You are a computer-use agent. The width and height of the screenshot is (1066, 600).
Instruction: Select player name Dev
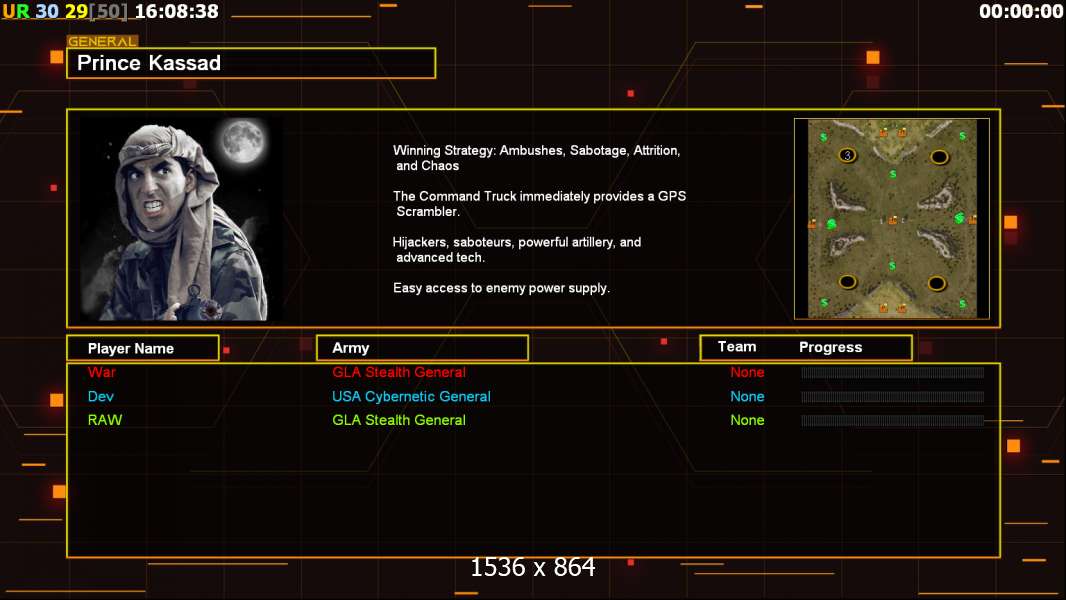click(x=101, y=396)
